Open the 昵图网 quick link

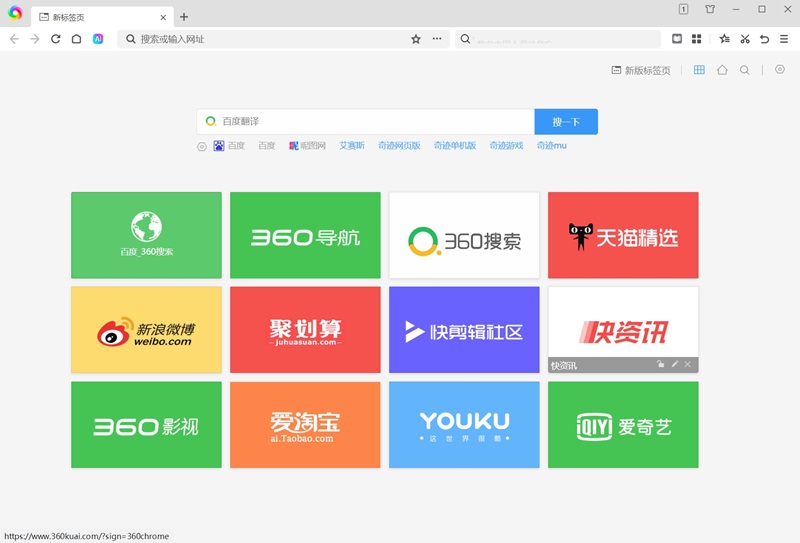pyautogui.click(x=307, y=145)
